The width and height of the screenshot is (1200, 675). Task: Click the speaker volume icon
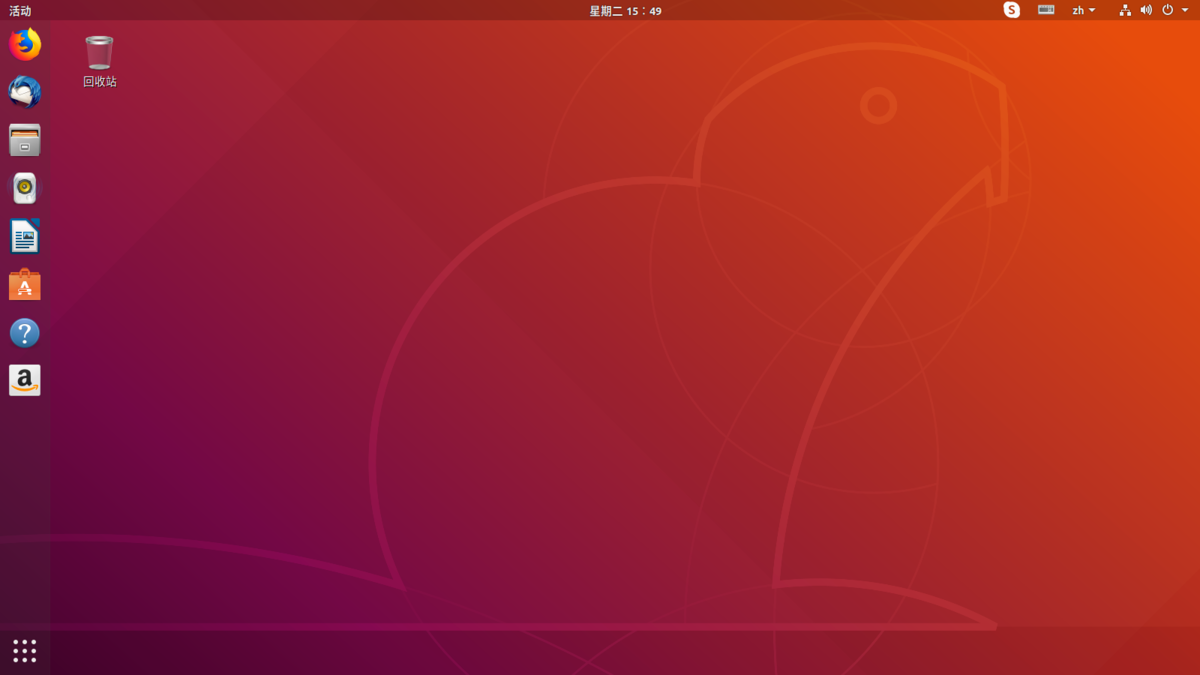tap(1146, 10)
